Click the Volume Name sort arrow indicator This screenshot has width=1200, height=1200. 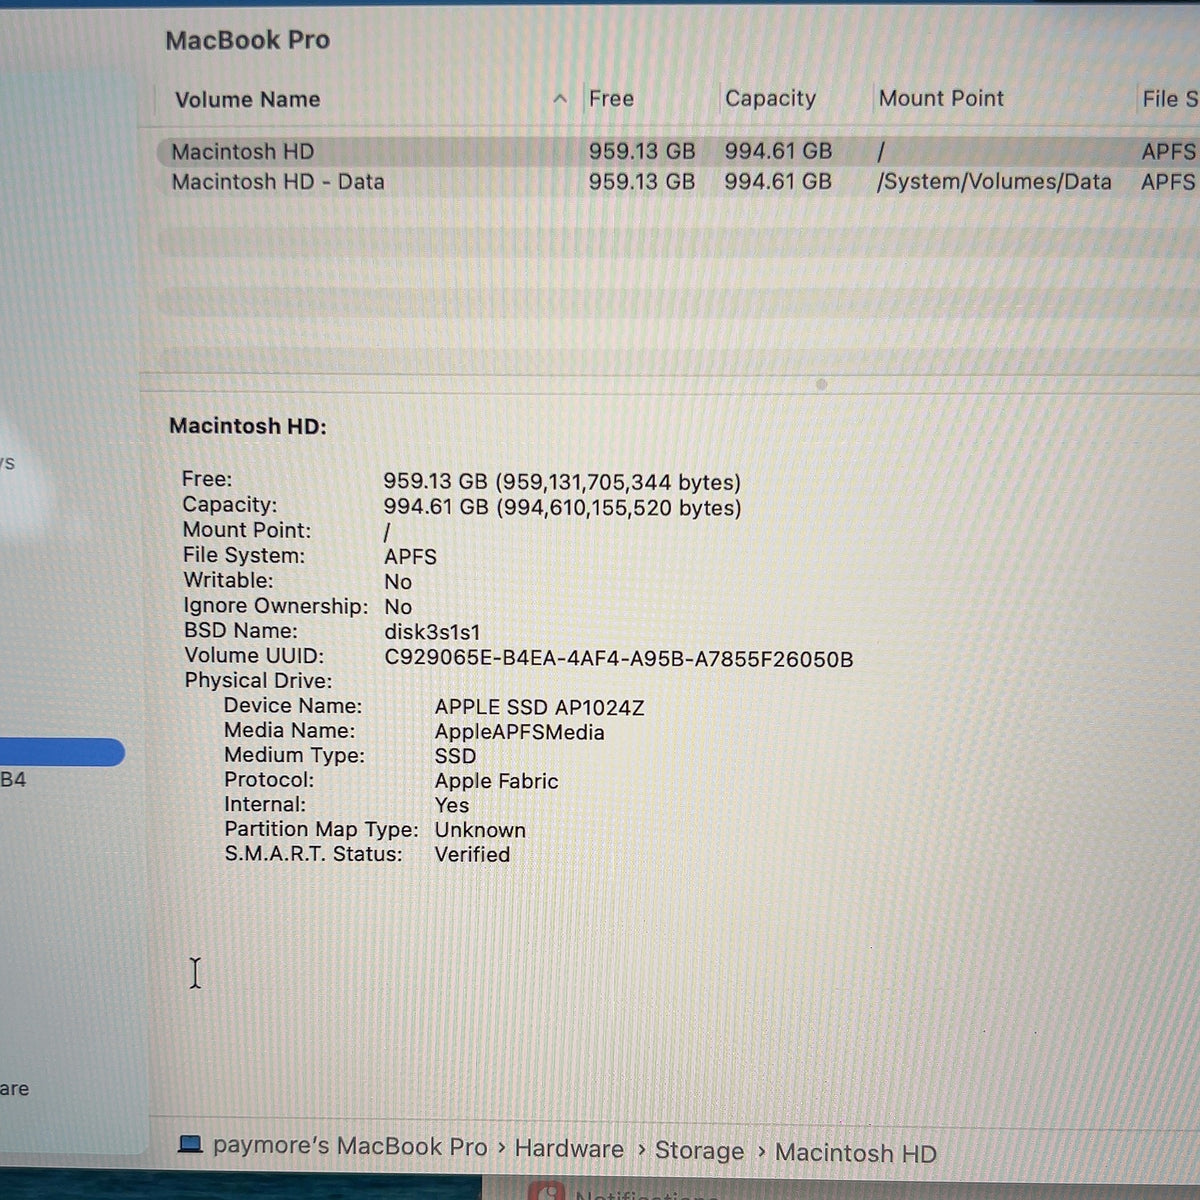(560, 99)
